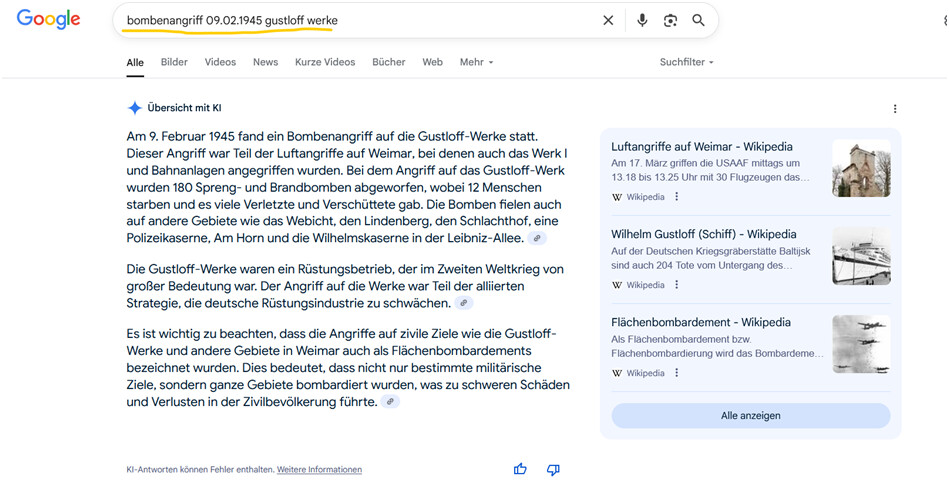Click the Übersicht mit KI sparkle icon
The width and height of the screenshot is (949, 485).
coord(134,108)
